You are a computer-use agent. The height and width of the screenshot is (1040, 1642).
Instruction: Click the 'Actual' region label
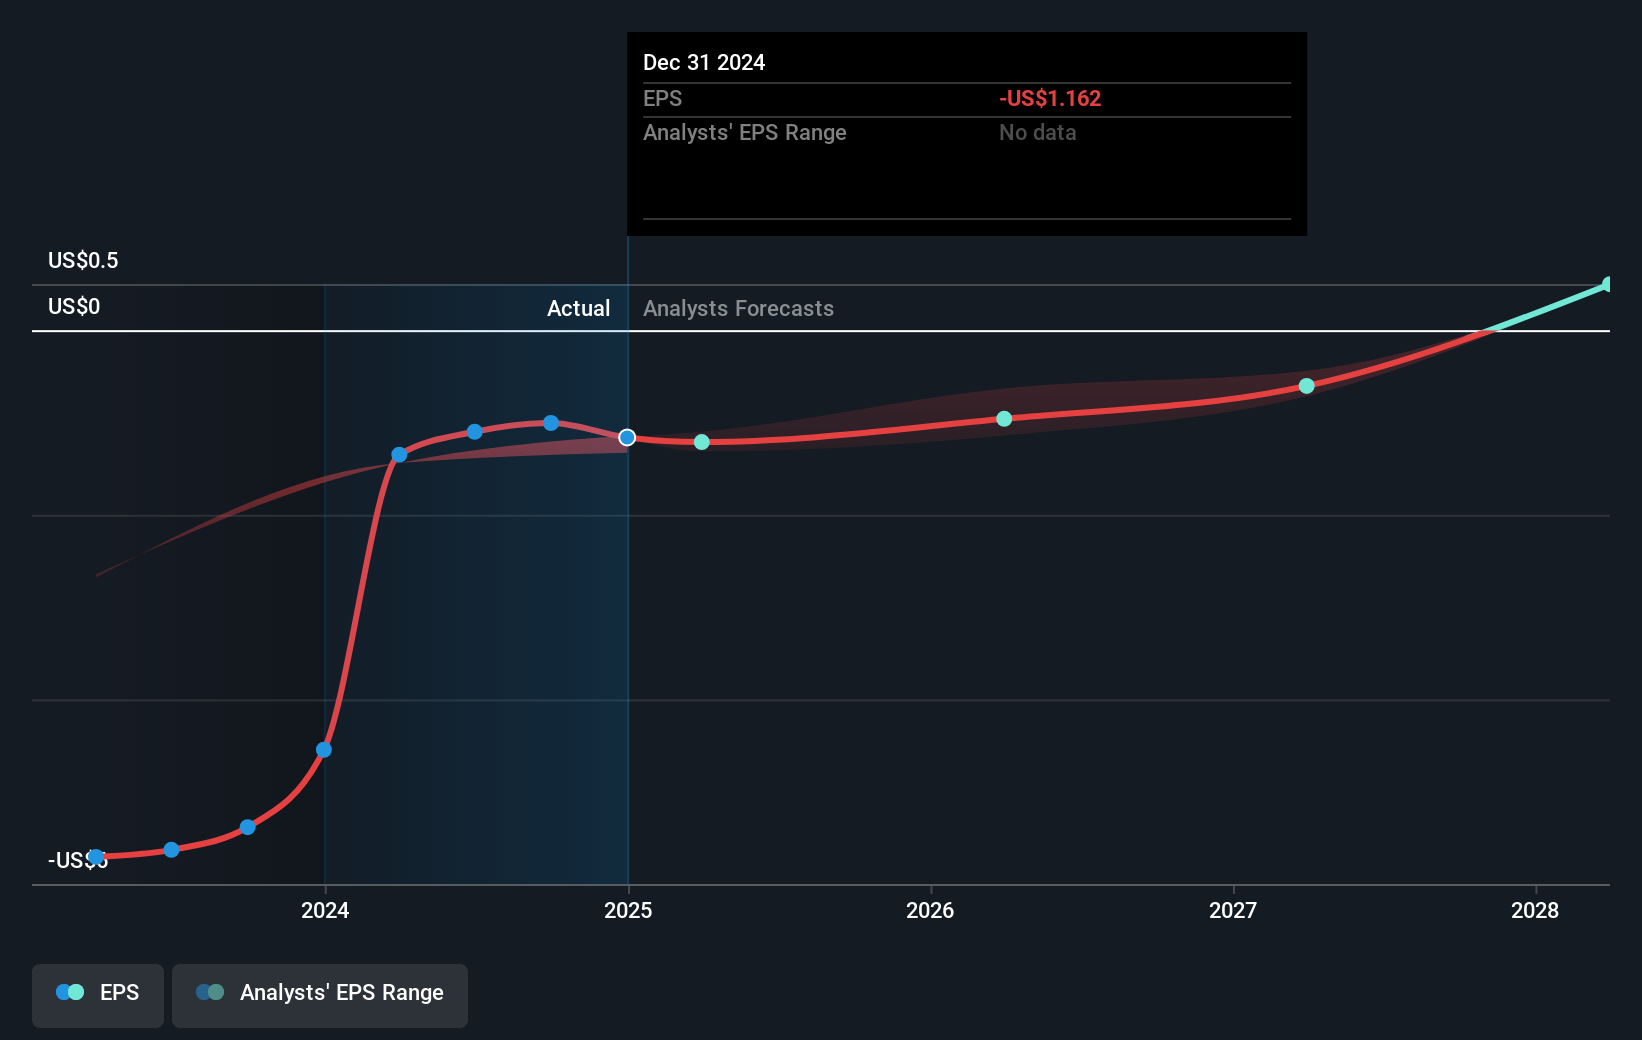(x=578, y=309)
